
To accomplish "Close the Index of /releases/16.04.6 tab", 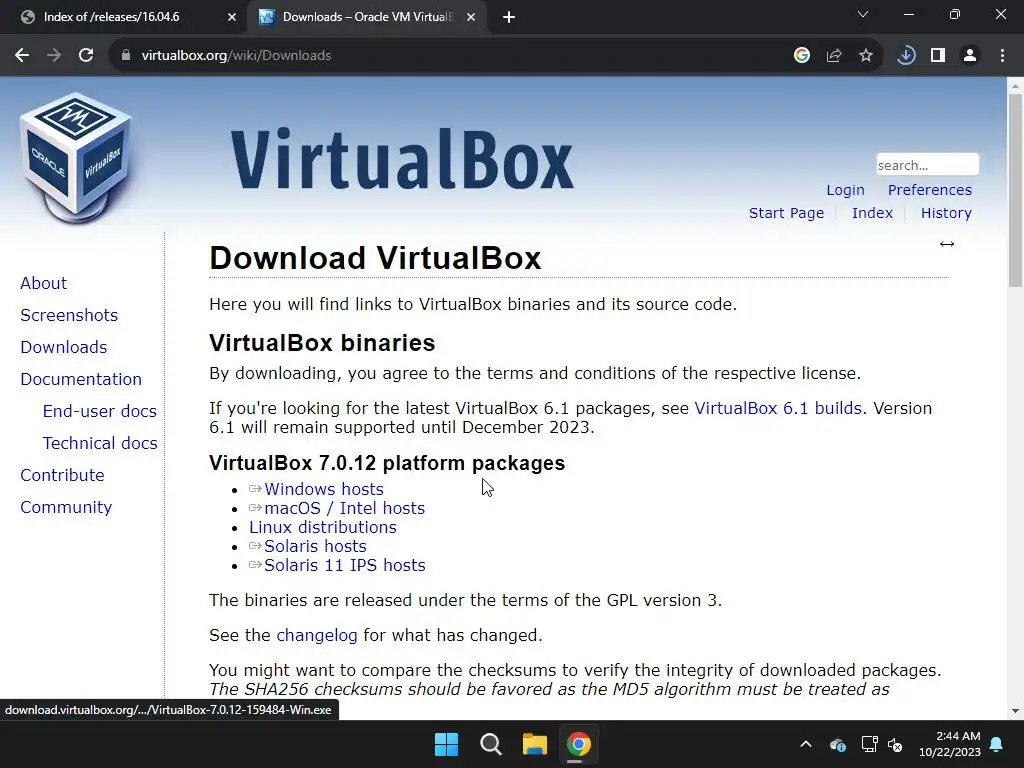I will pyautogui.click(x=232, y=17).
